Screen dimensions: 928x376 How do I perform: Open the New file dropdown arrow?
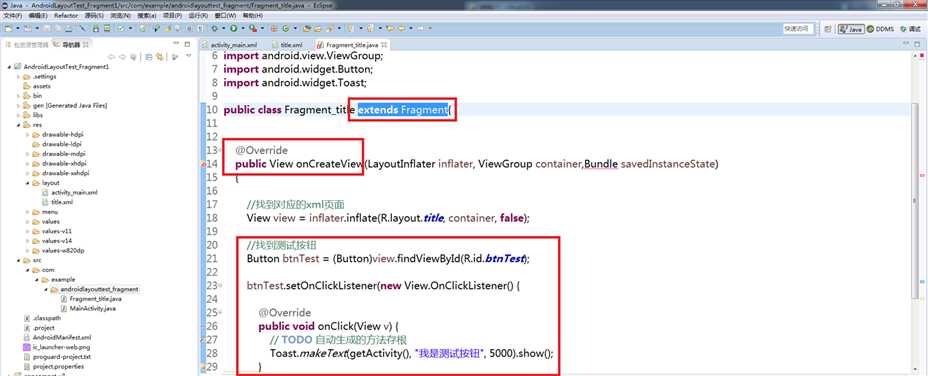tap(18, 28)
